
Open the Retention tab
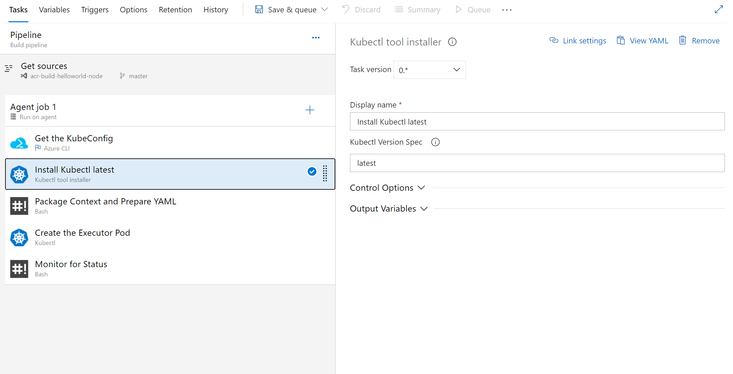(x=175, y=10)
